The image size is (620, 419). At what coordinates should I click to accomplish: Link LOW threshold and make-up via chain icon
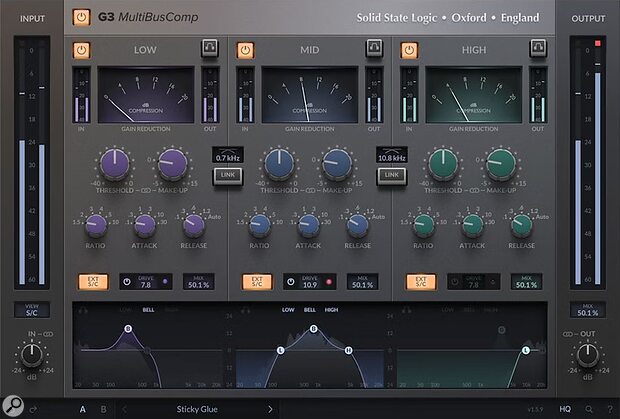pyautogui.click(x=146, y=191)
